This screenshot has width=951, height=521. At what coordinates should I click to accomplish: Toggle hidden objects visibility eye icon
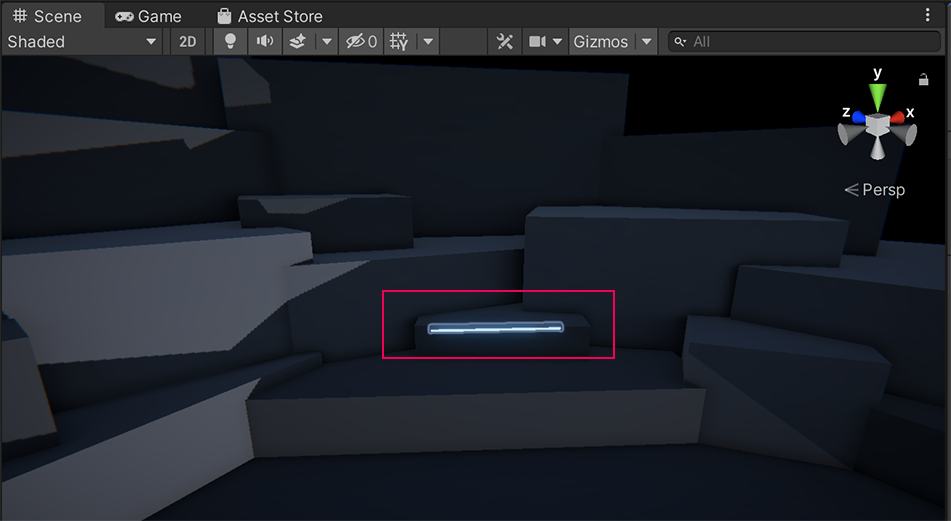click(360, 41)
